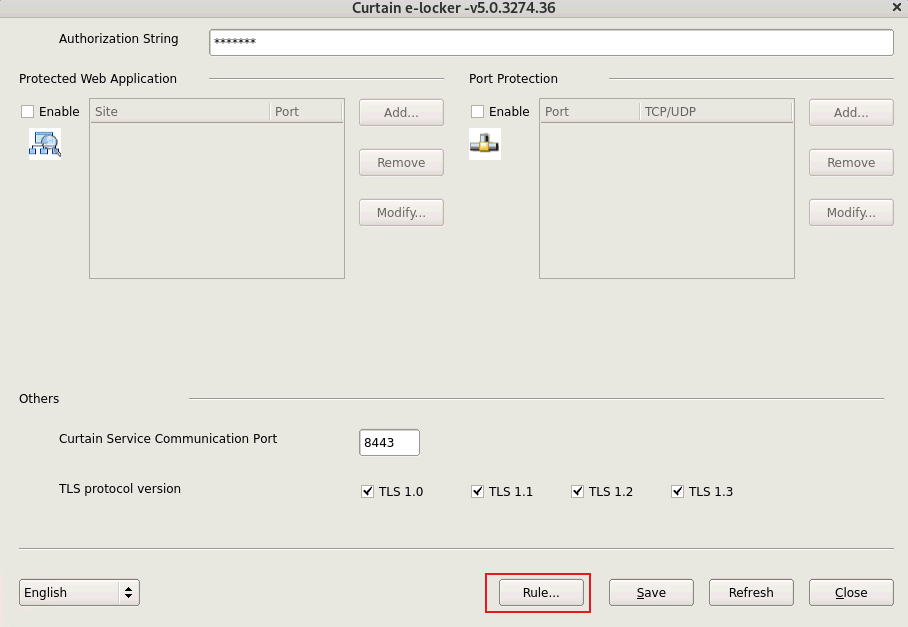Uncheck TLS 1.0 protocol

[x=367, y=492]
